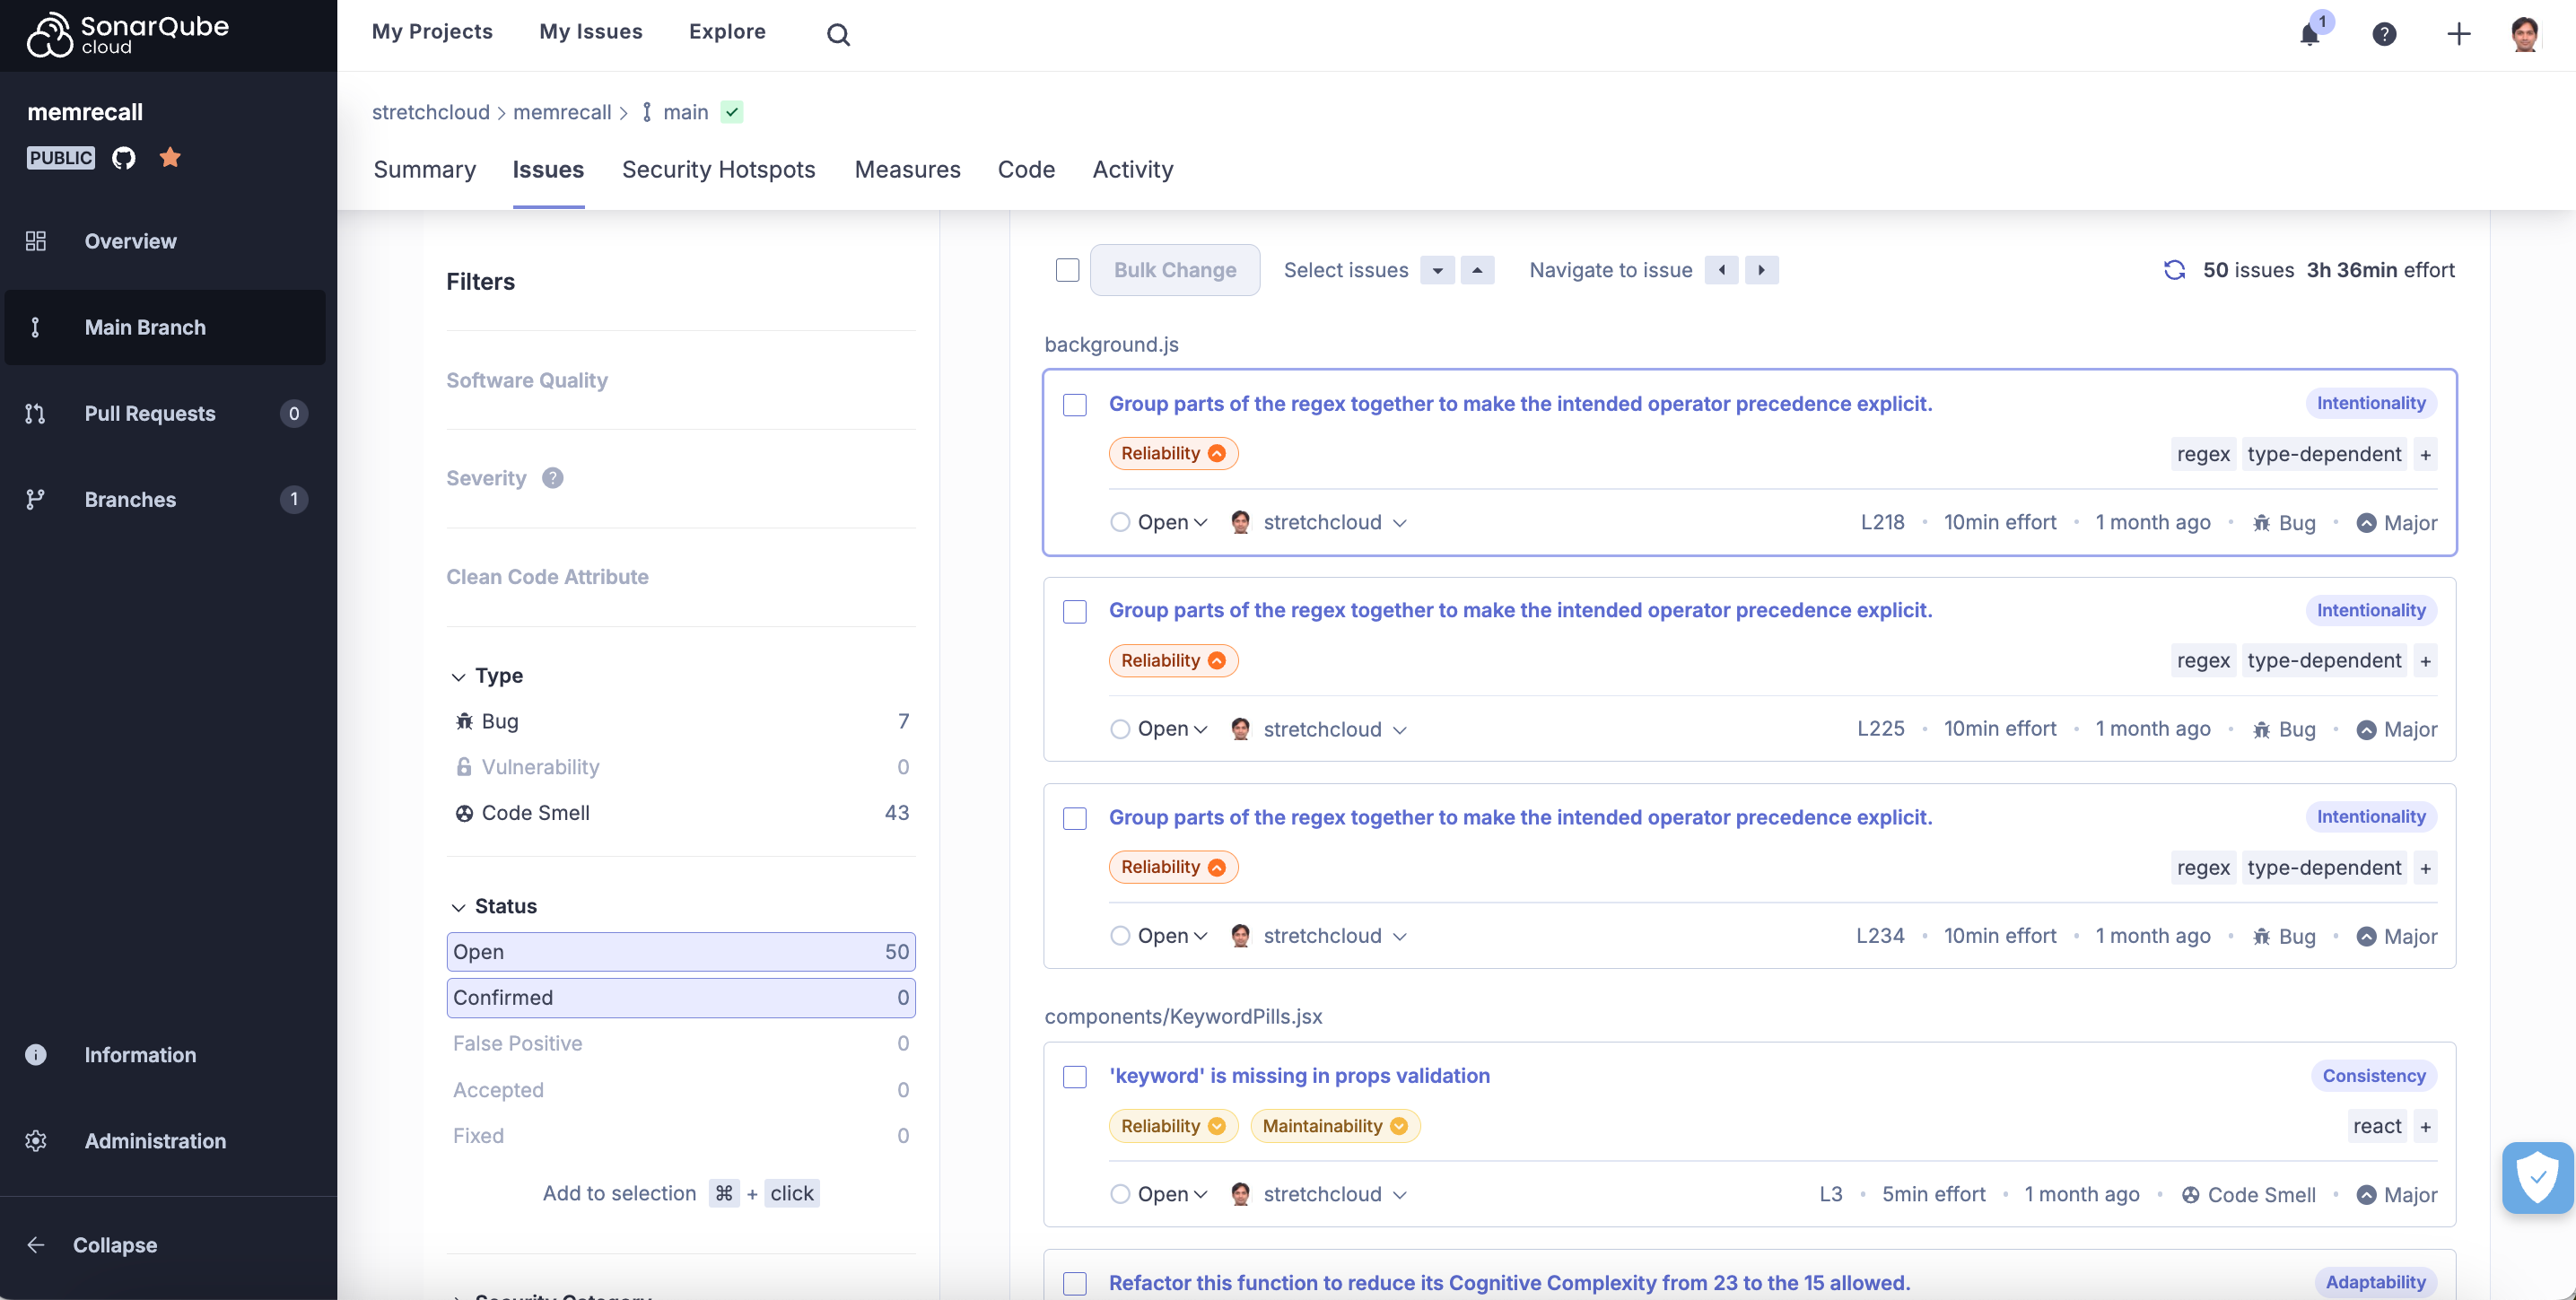
Task: Click the help question mark icon
Action: 2385,33
